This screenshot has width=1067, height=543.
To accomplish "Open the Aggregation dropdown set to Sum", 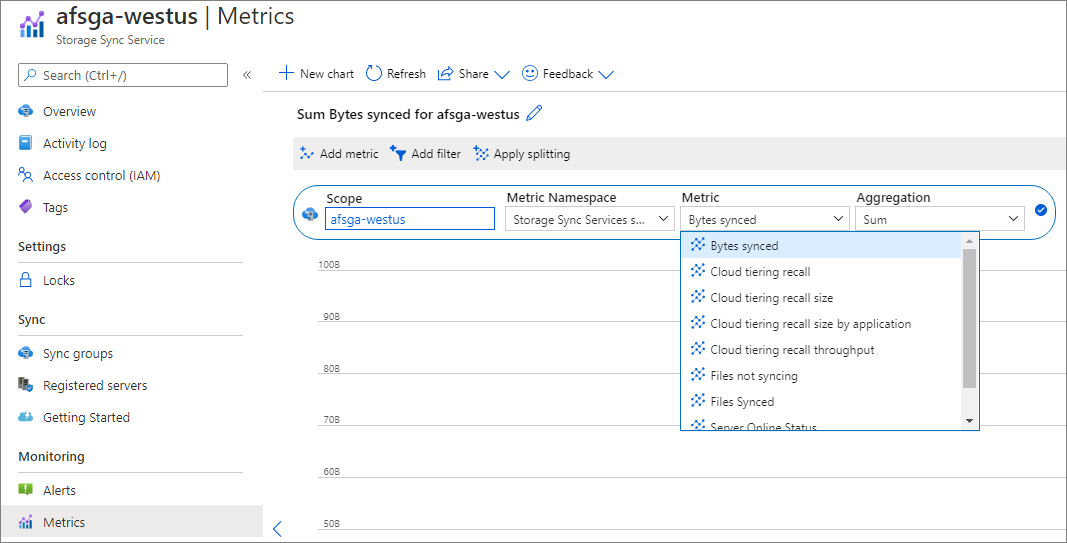I will coord(939,219).
